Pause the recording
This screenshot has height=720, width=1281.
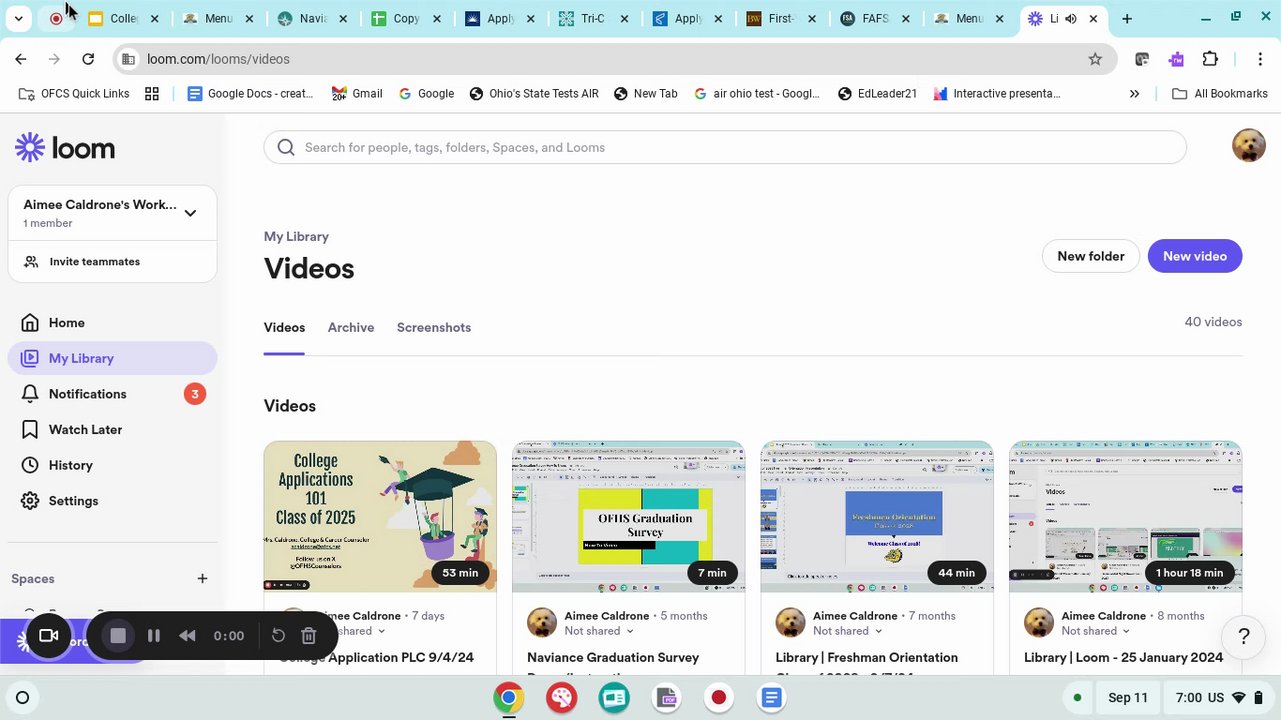point(154,636)
